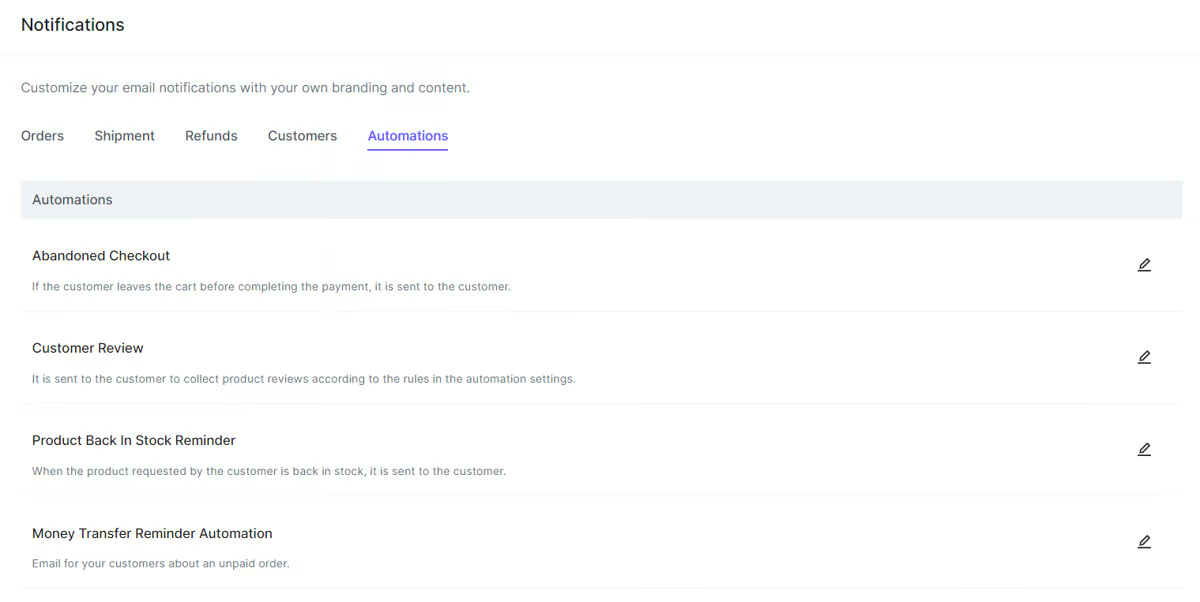Click the Automations tab
Image resolution: width=1200 pixels, height=602 pixels.
(x=408, y=136)
